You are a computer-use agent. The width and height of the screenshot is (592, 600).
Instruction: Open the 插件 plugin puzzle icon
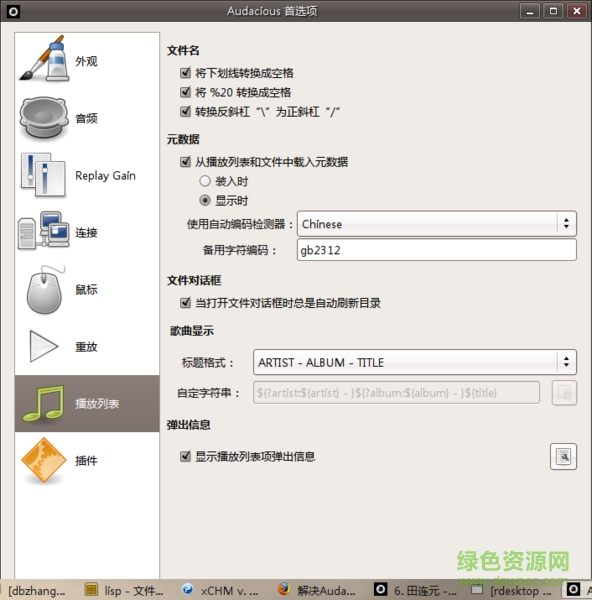[44, 460]
